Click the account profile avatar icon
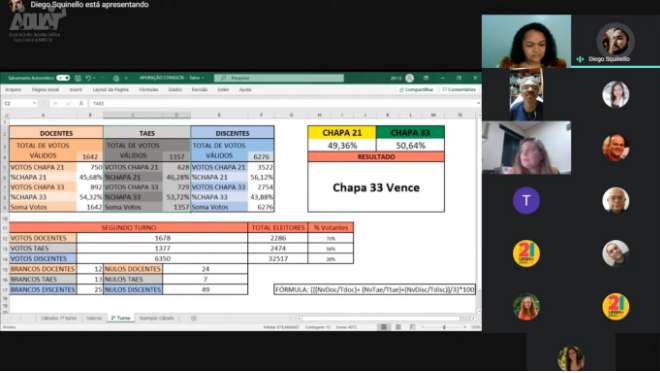This screenshot has height=373, width=660. click(409, 78)
